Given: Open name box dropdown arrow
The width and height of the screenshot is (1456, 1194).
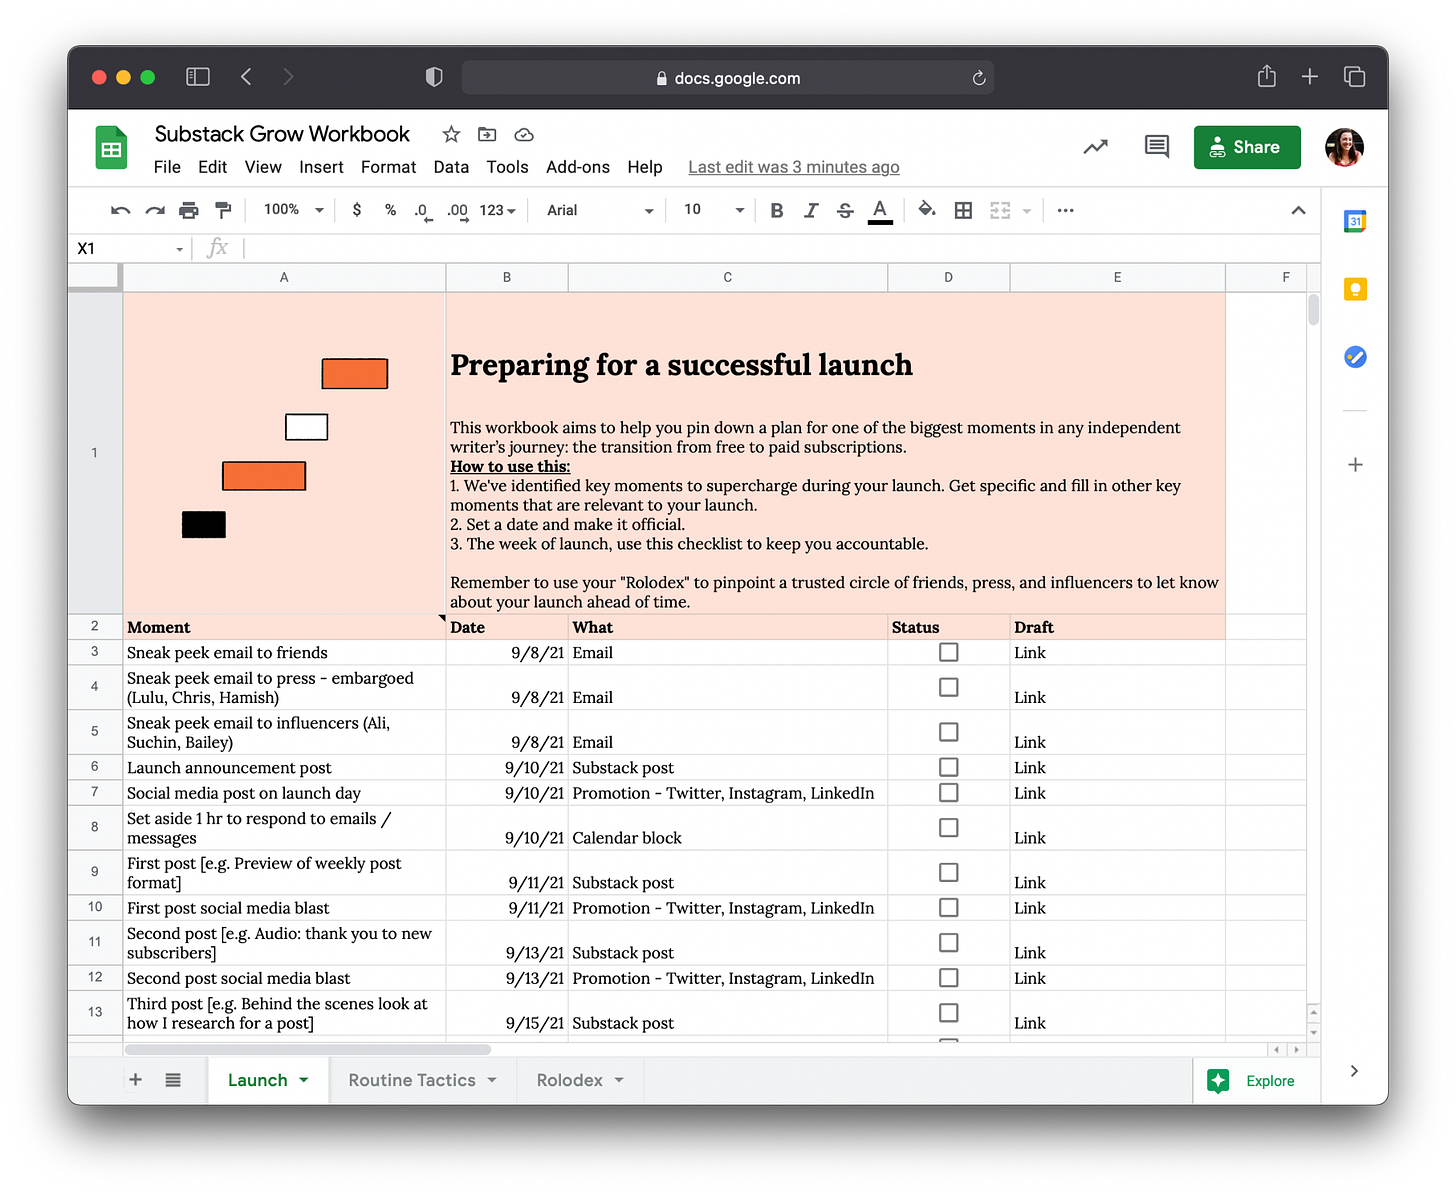Looking at the screenshot, I should point(180,249).
